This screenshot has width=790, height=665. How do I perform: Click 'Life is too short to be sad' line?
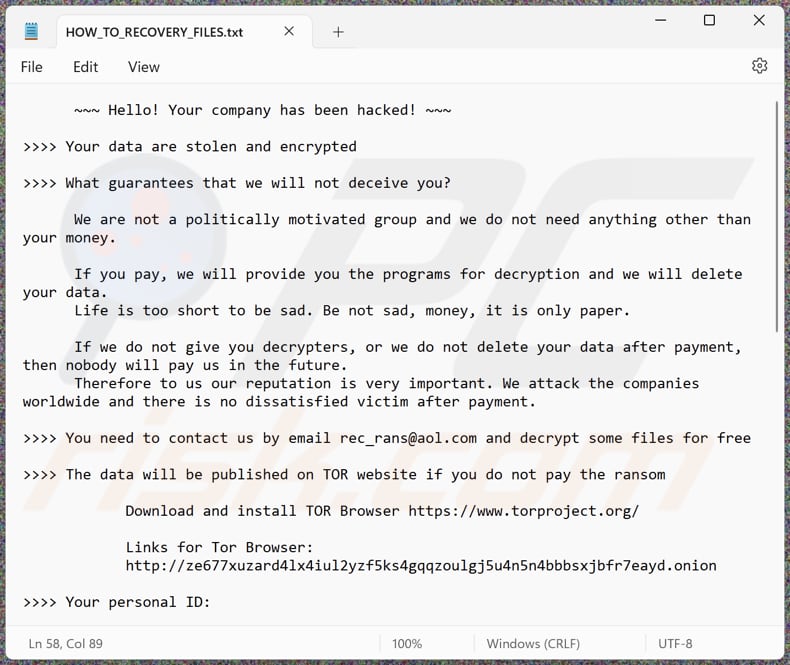click(352, 311)
